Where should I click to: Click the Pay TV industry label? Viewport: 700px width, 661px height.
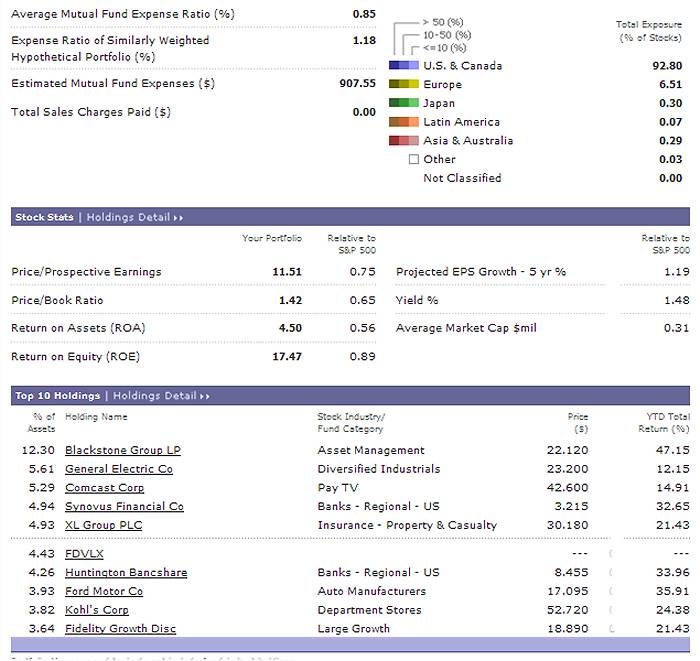(x=338, y=488)
